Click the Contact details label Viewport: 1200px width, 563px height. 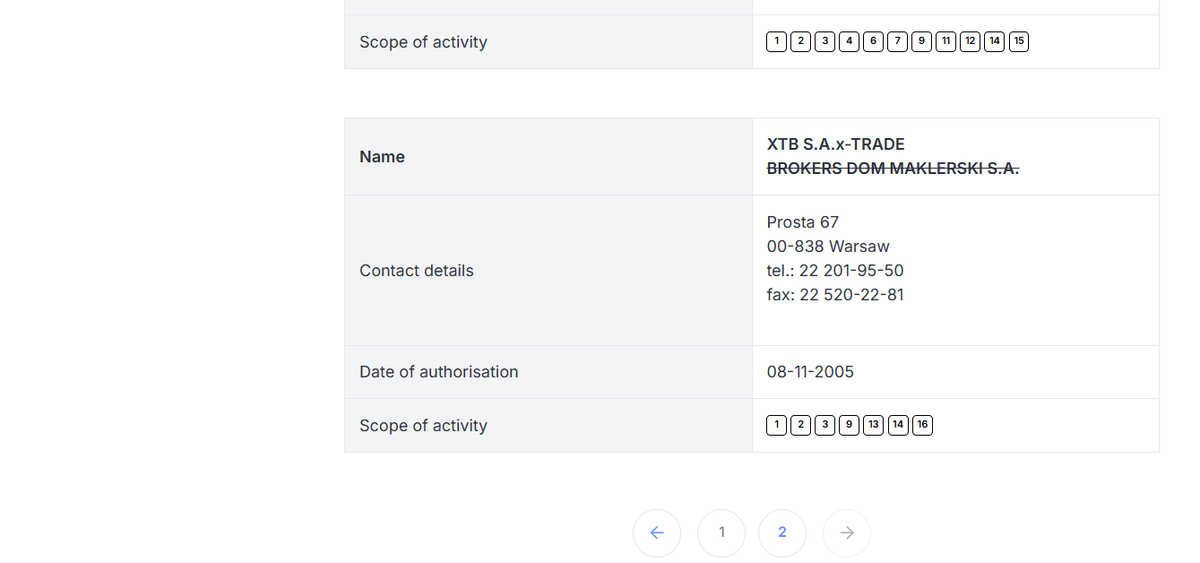point(416,270)
